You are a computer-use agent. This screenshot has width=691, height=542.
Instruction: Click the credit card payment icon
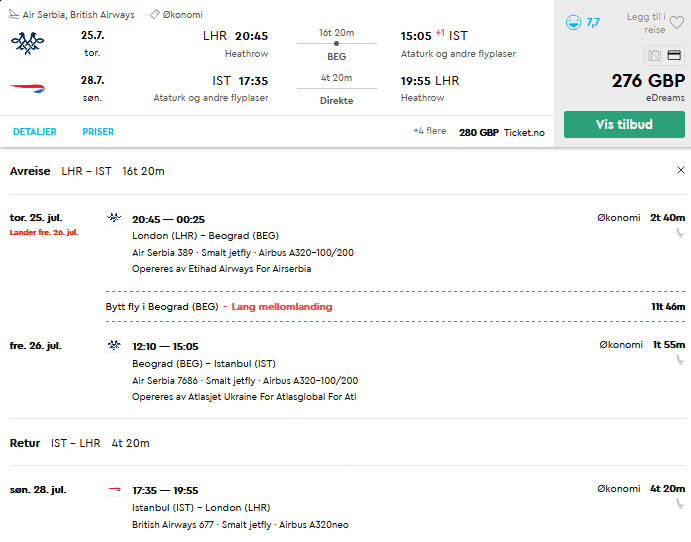click(674, 55)
